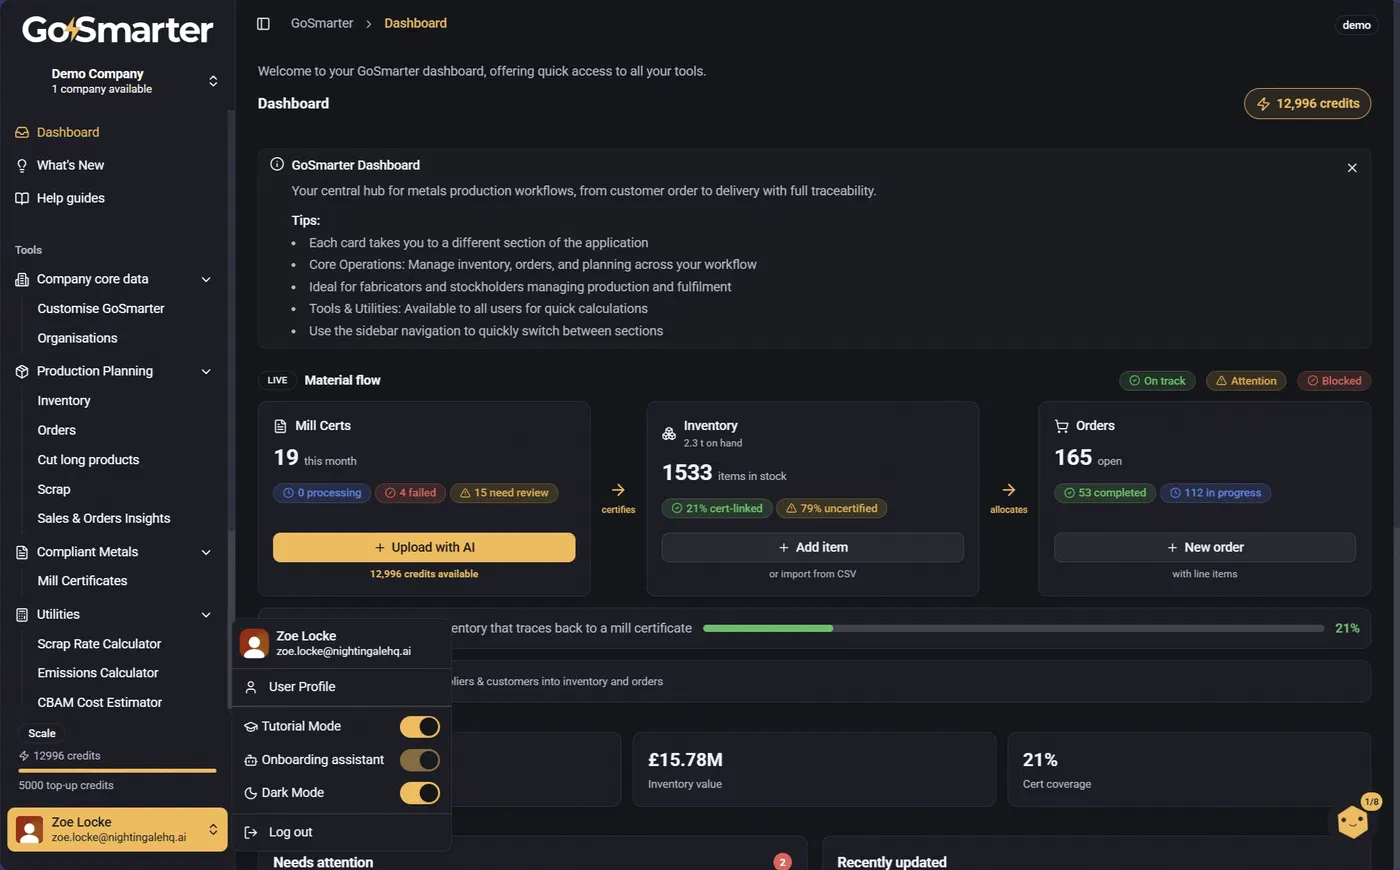1400x870 pixels.
Task: Toggle the sidebar panel icon
Action: tap(263, 23)
